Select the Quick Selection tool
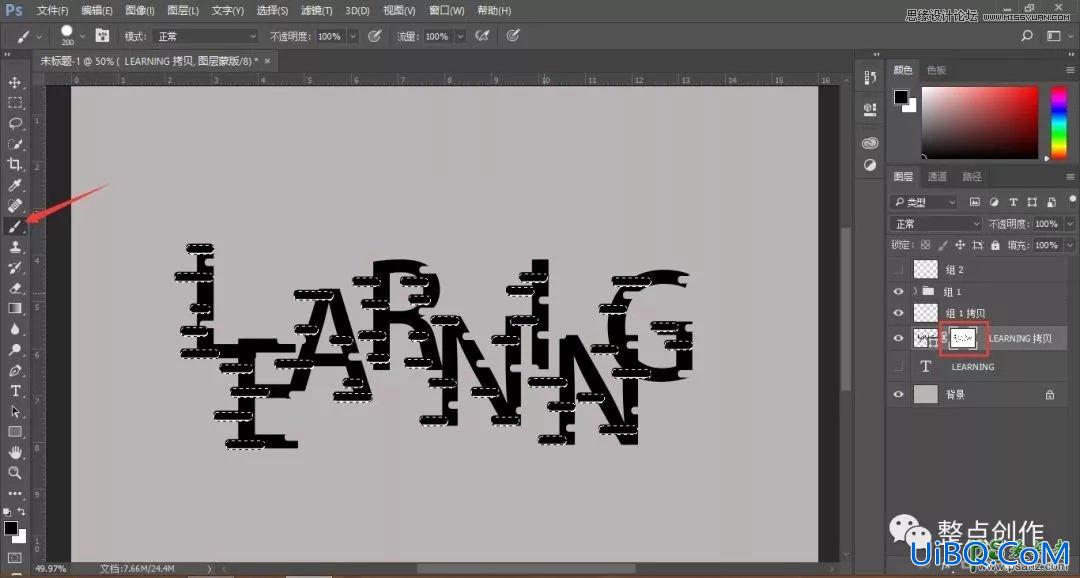 [14, 144]
